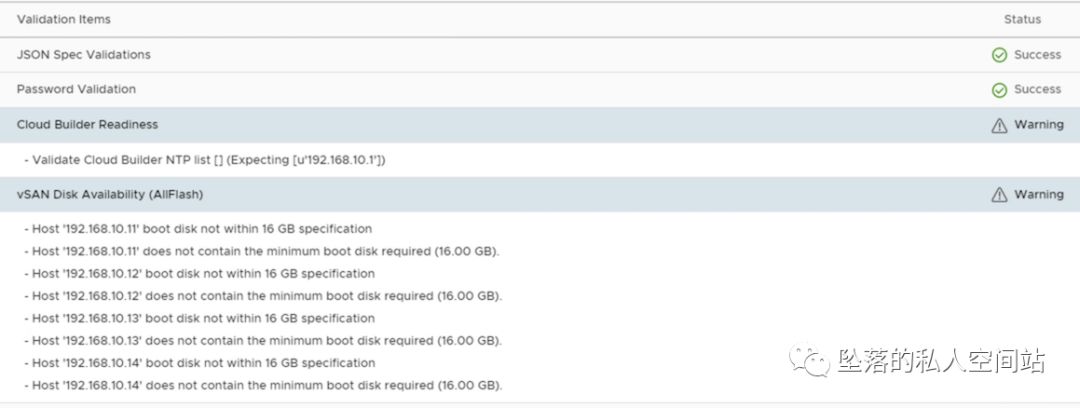This screenshot has width=1080, height=408.
Task: Click the Warning triangle for vSAN Disk Availability
Action: [999, 195]
